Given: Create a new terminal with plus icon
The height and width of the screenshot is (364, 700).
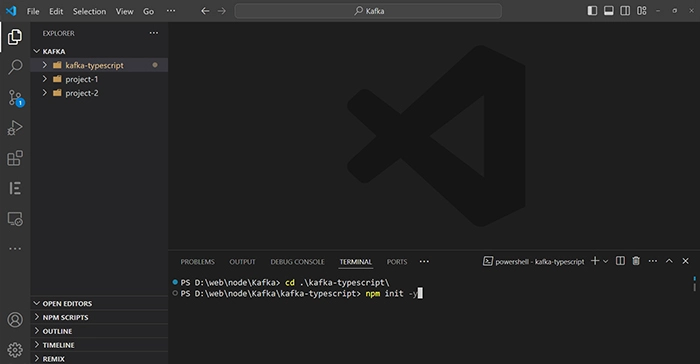Looking at the screenshot, I should coord(595,261).
